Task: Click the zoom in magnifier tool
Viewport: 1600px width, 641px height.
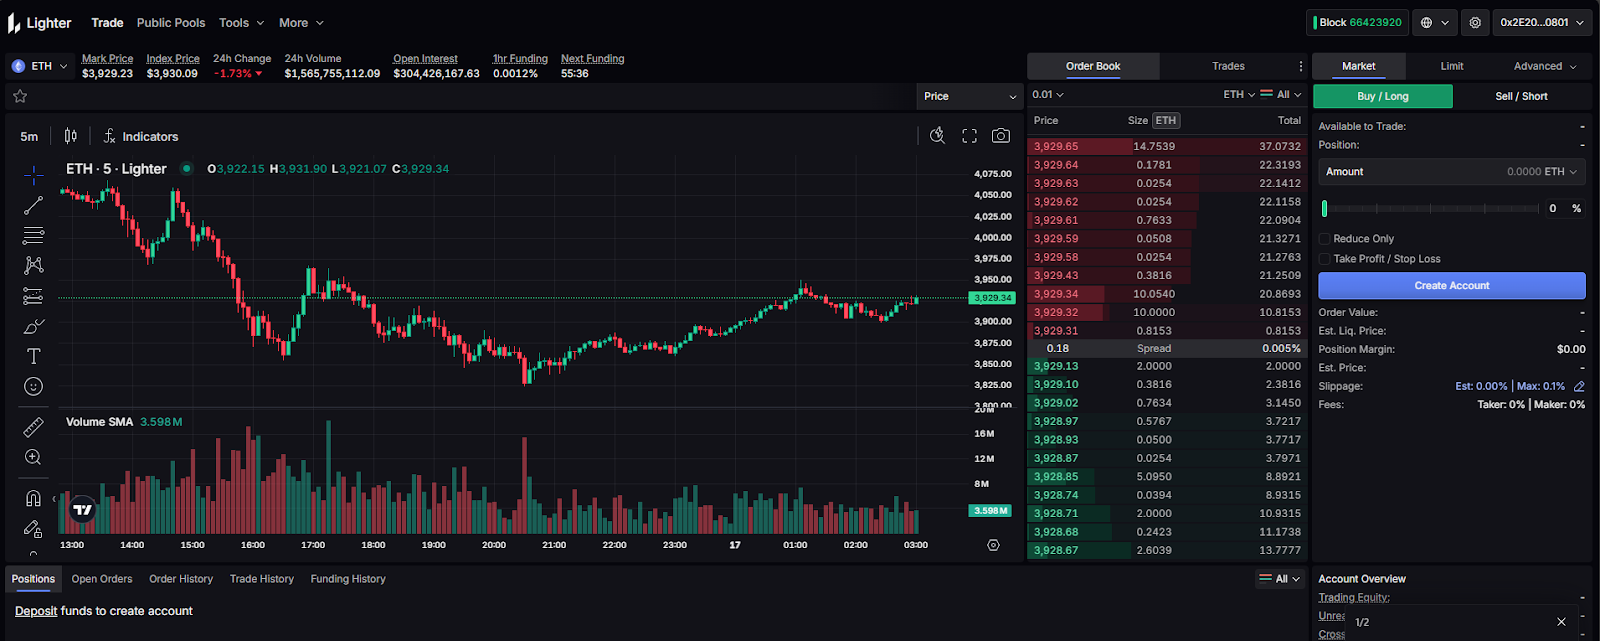Action: 33,457
